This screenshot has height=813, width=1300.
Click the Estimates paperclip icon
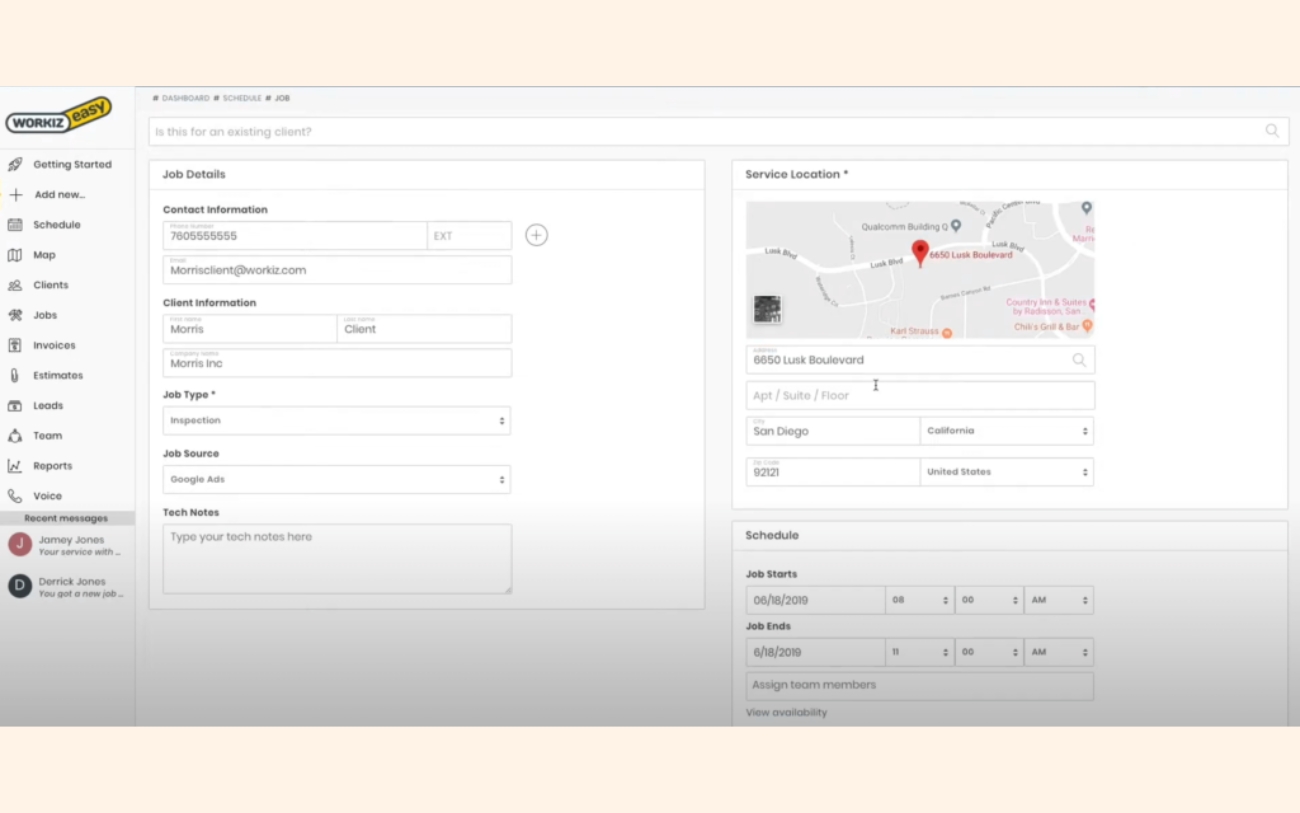[x=15, y=375]
